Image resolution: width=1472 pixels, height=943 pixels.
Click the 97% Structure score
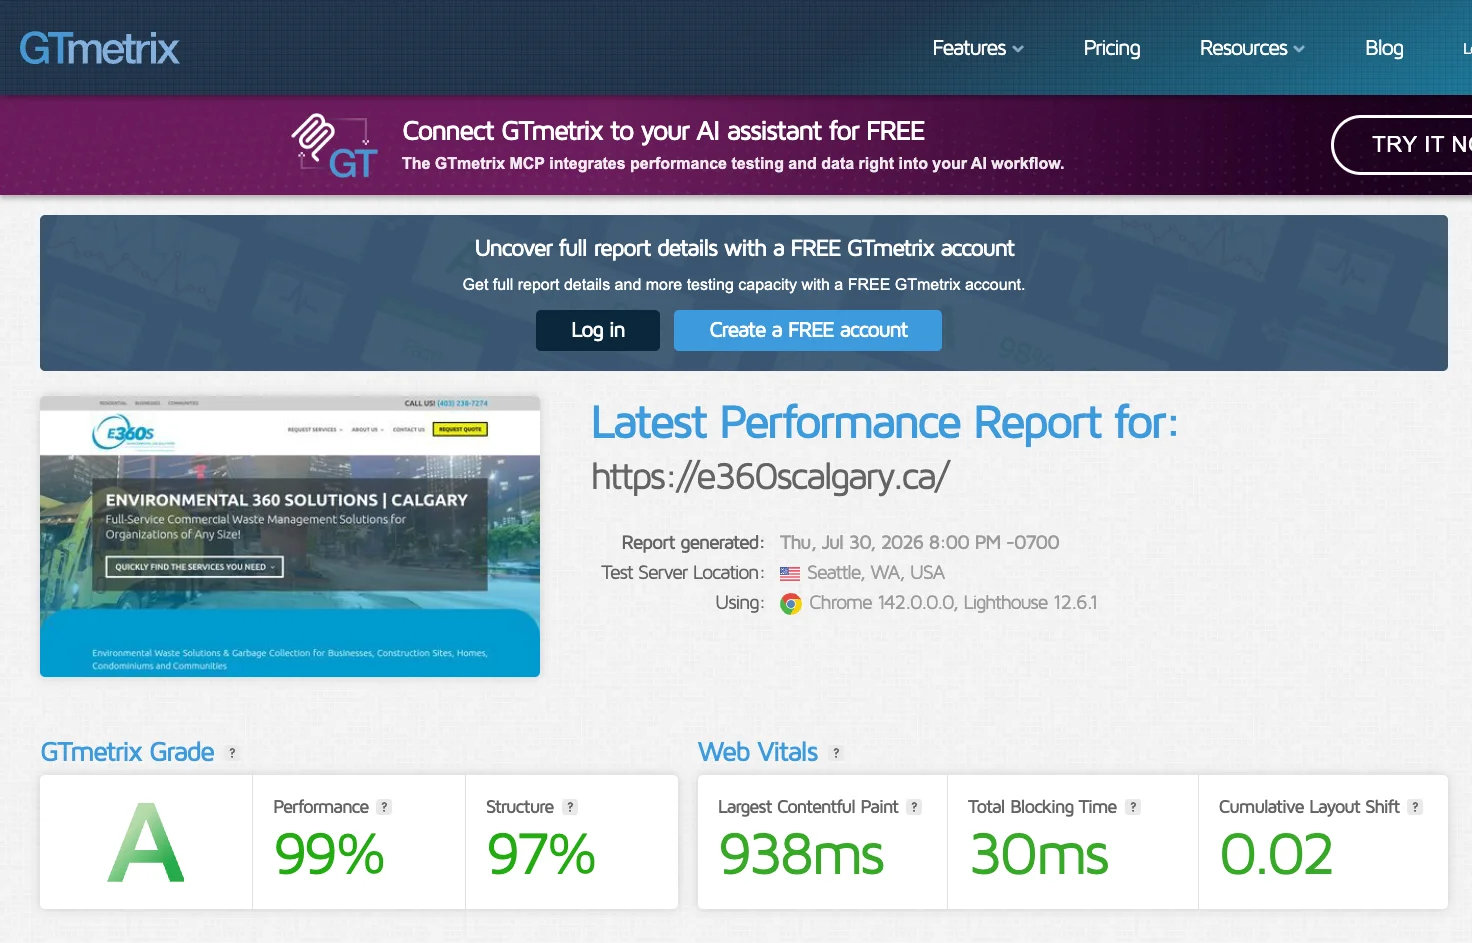[x=541, y=855]
